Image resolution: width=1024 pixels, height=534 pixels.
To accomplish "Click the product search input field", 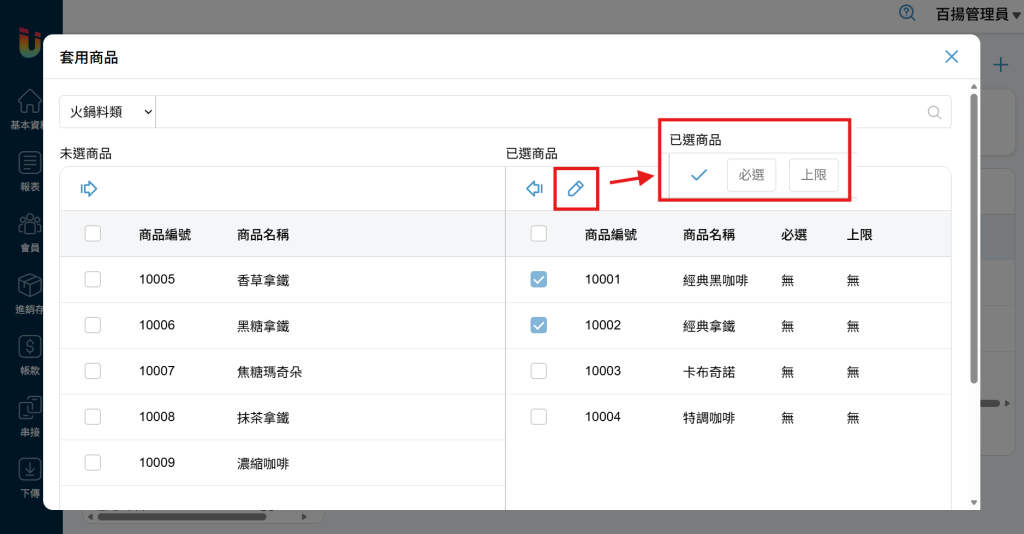I will (540, 112).
